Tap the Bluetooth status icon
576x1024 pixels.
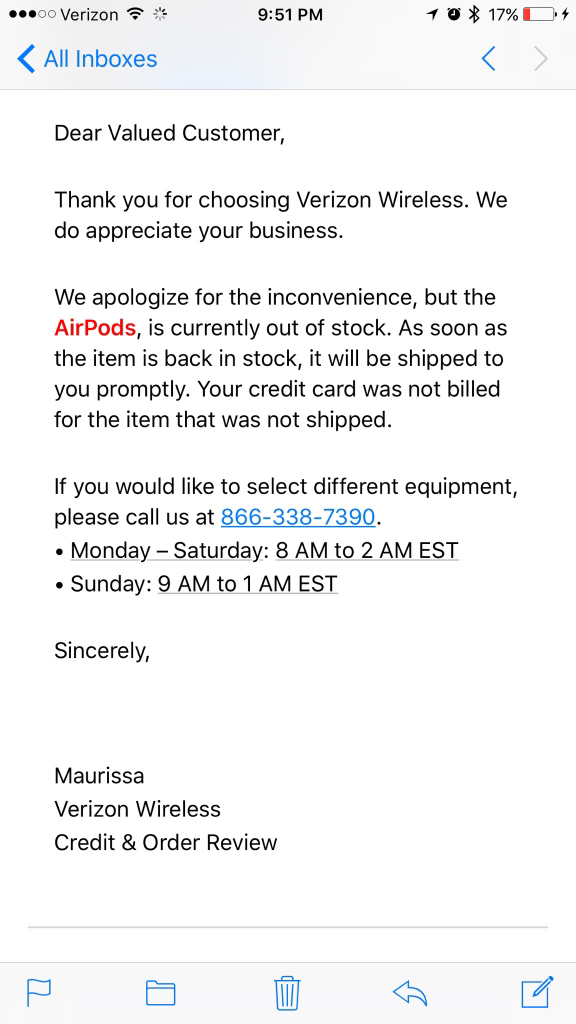[x=475, y=14]
